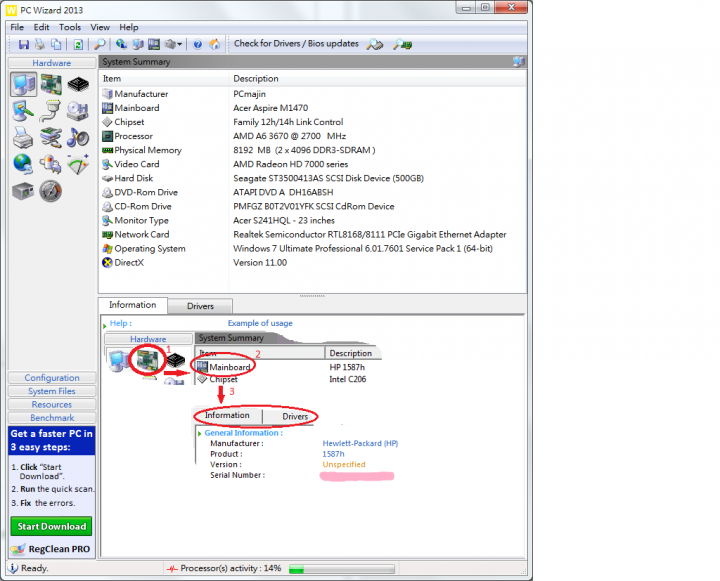The height and width of the screenshot is (581, 720).
Task: Click the first icon after Check for Drivers
Action: point(375,45)
